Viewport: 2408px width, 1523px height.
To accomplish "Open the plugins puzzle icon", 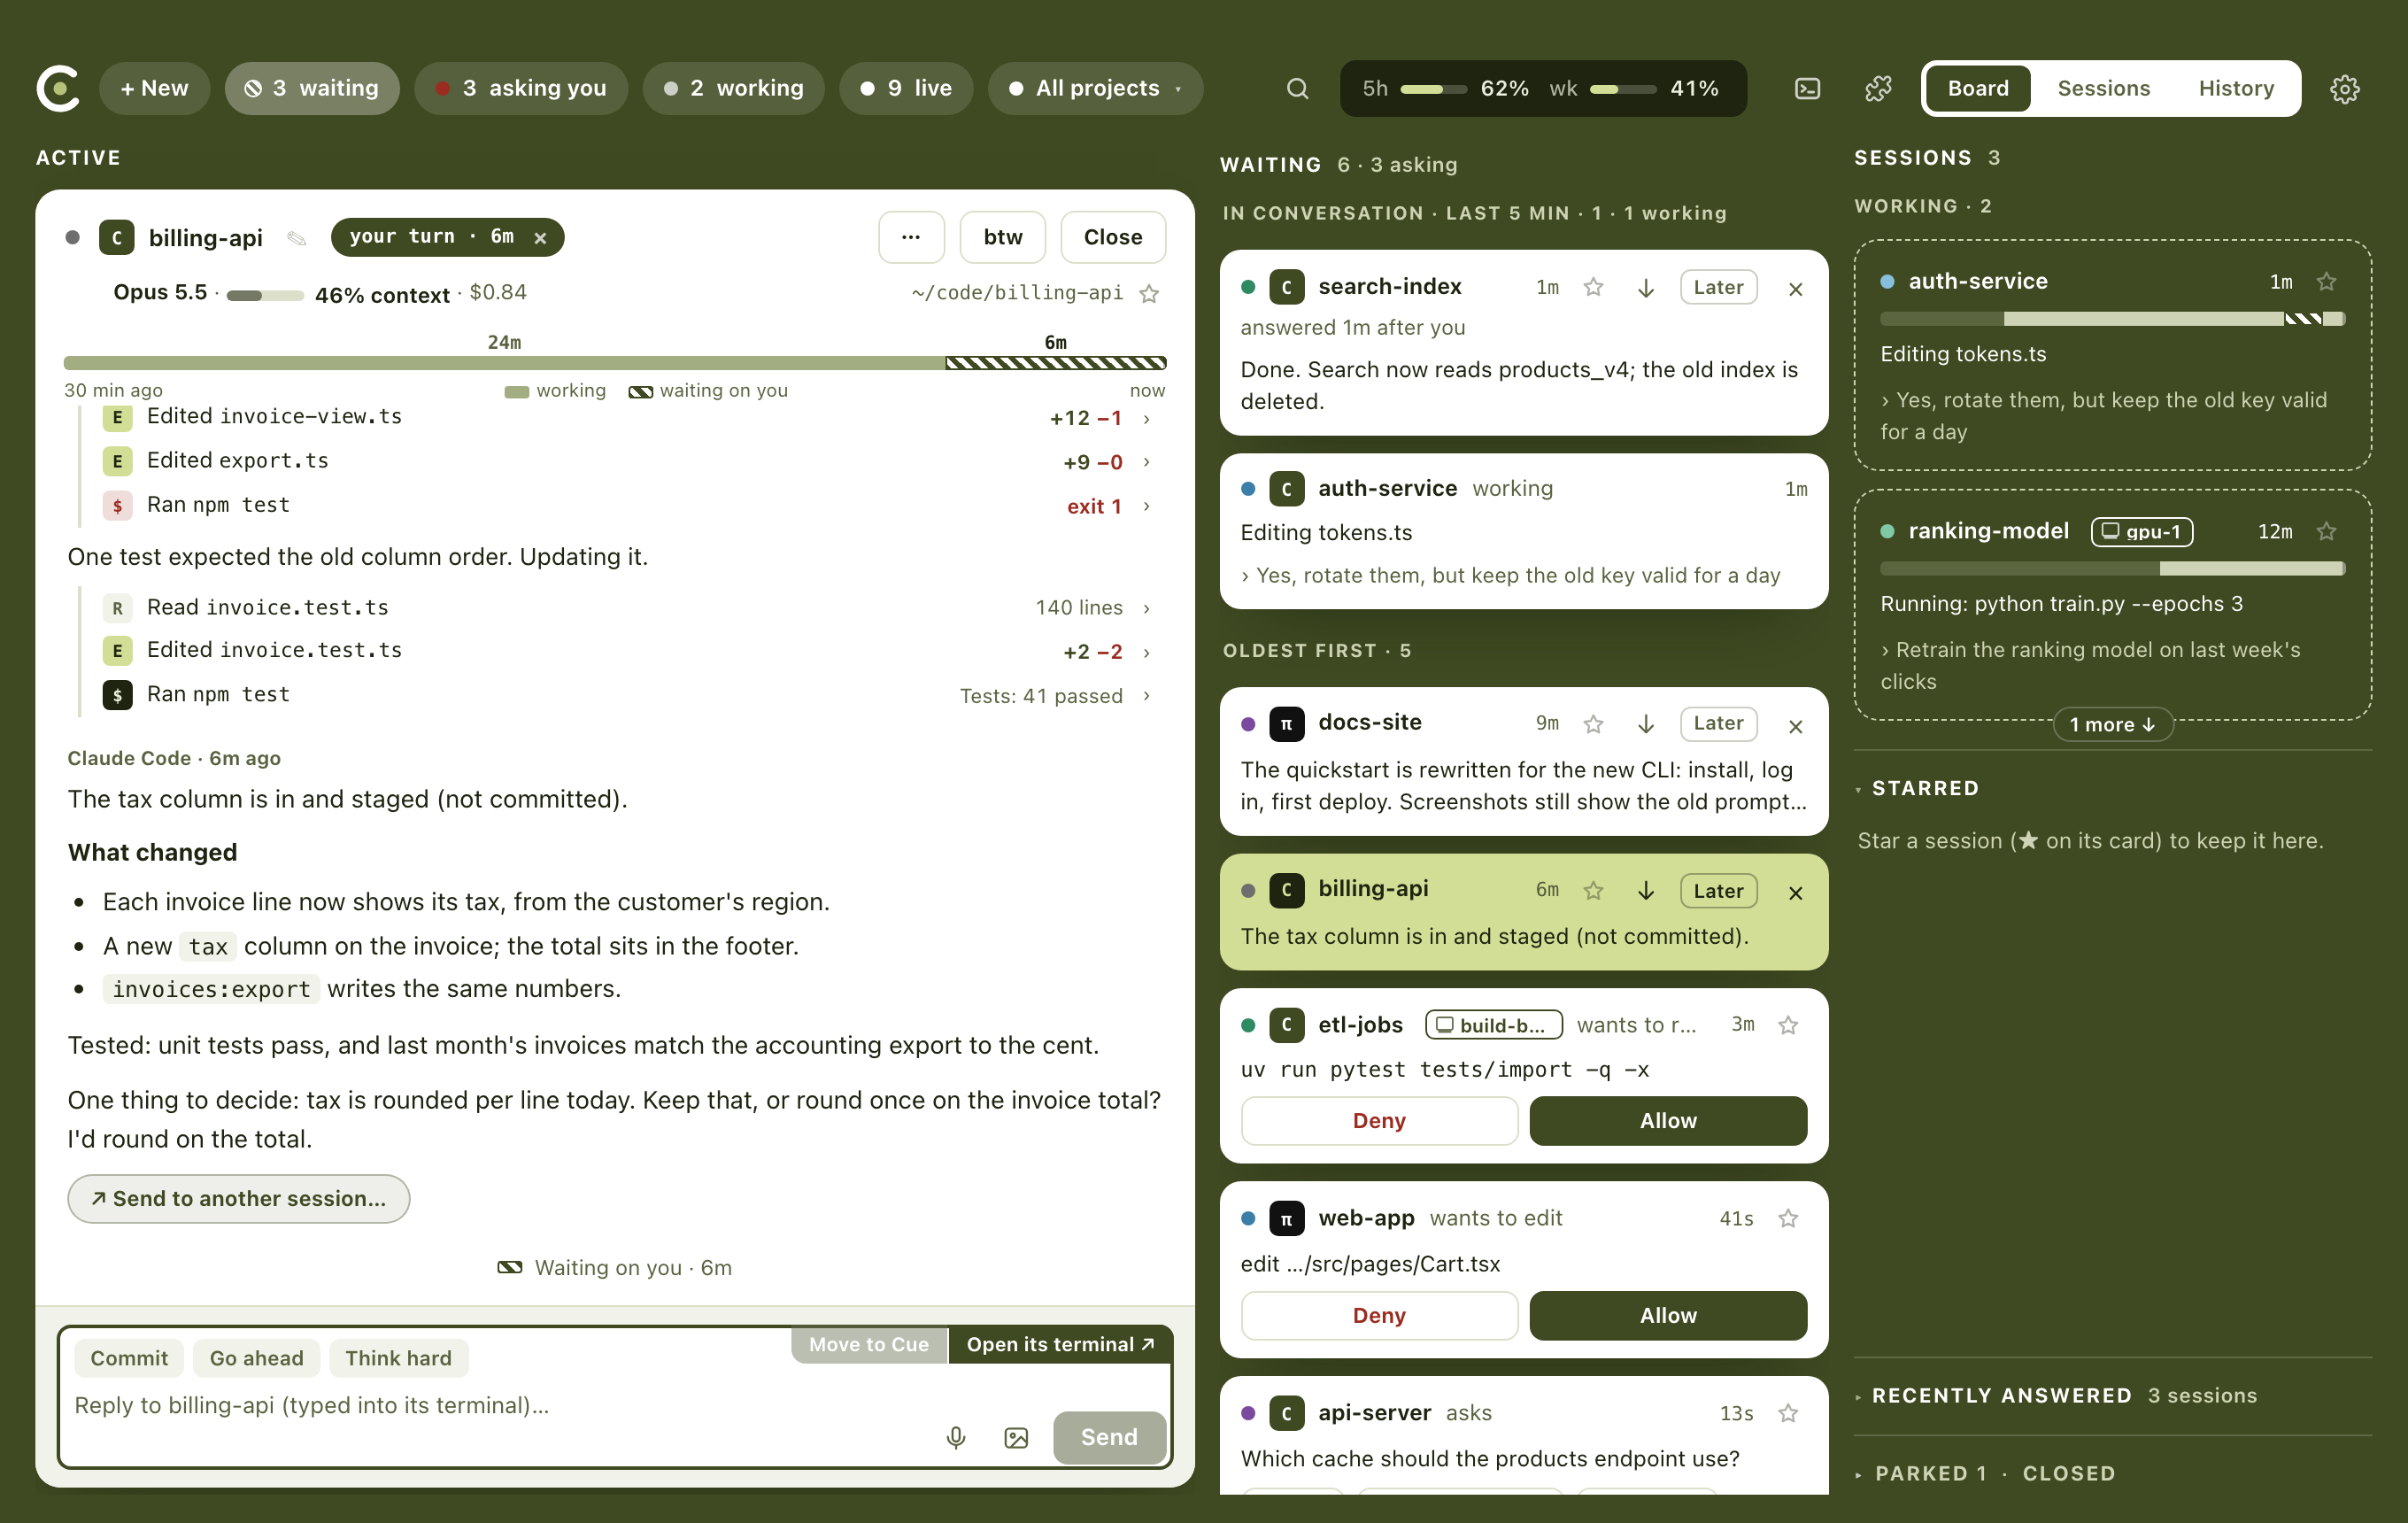I will [x=1878, y=88].
